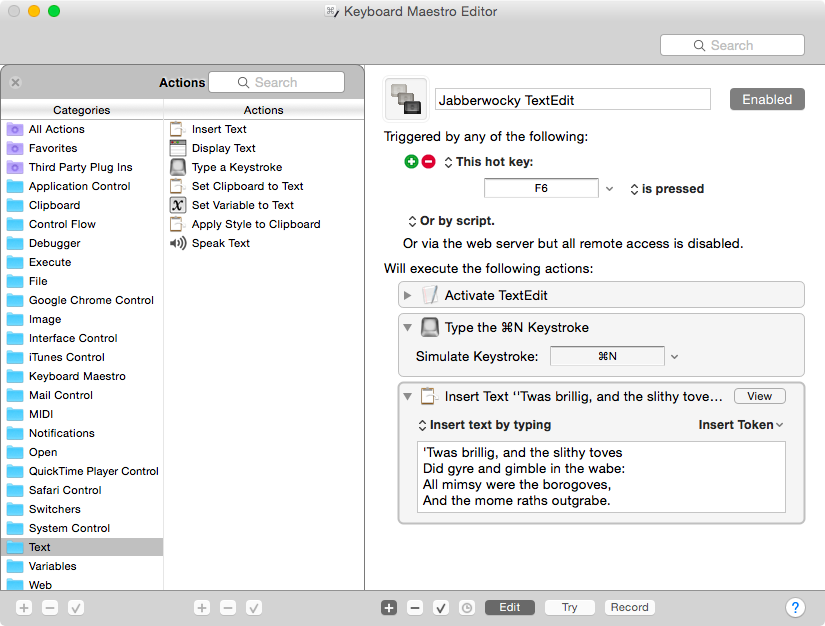Click keyboard icon in Type ⌘N Keystroke action
This screenshot has height=626, width=825.
point(430,327)
